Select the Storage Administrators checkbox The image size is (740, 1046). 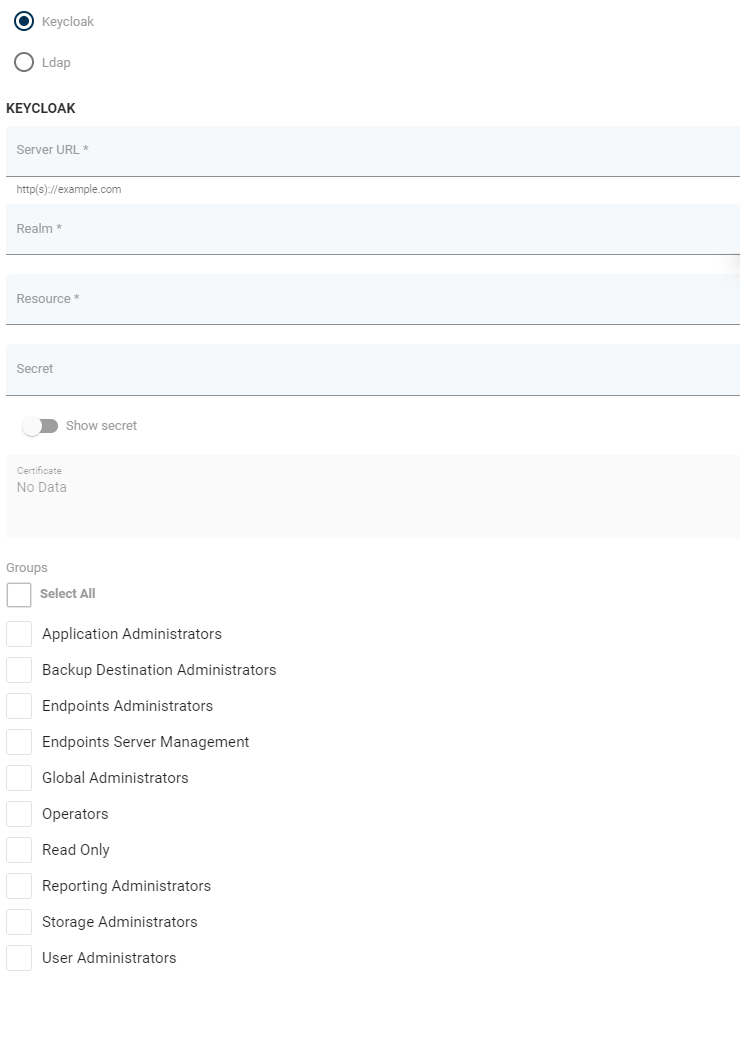point(19,922)
